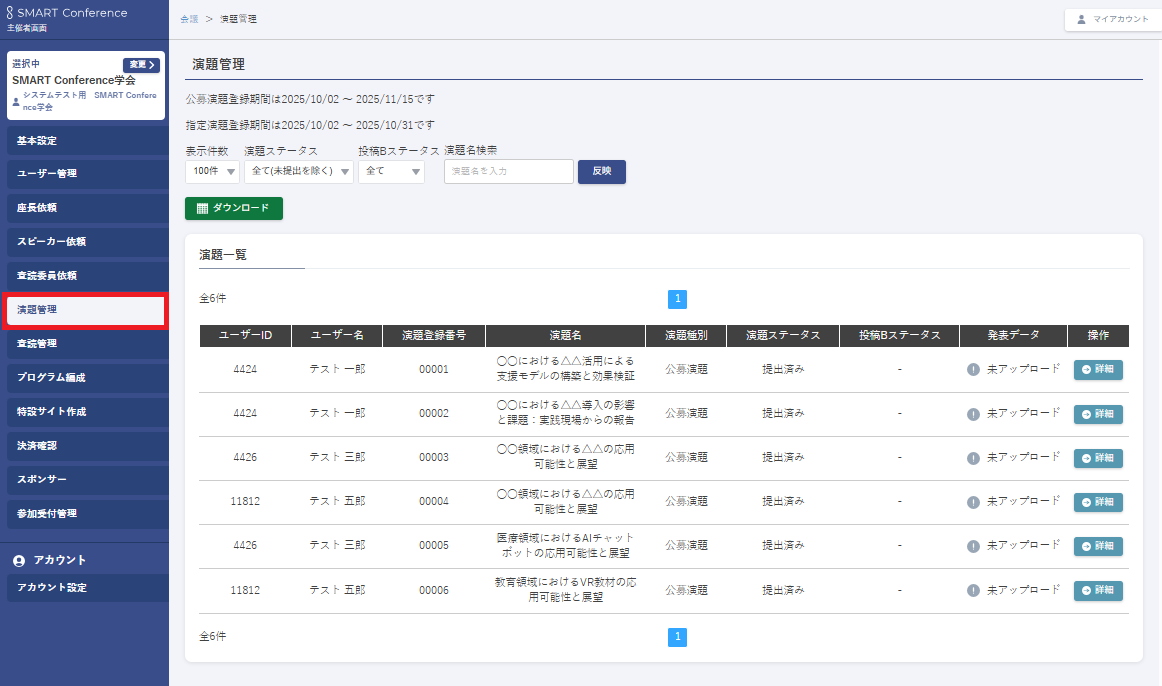The width and height of the screenshot is (1162, 686).
Task: Click the 演題名 search input field
Action: 508,172
